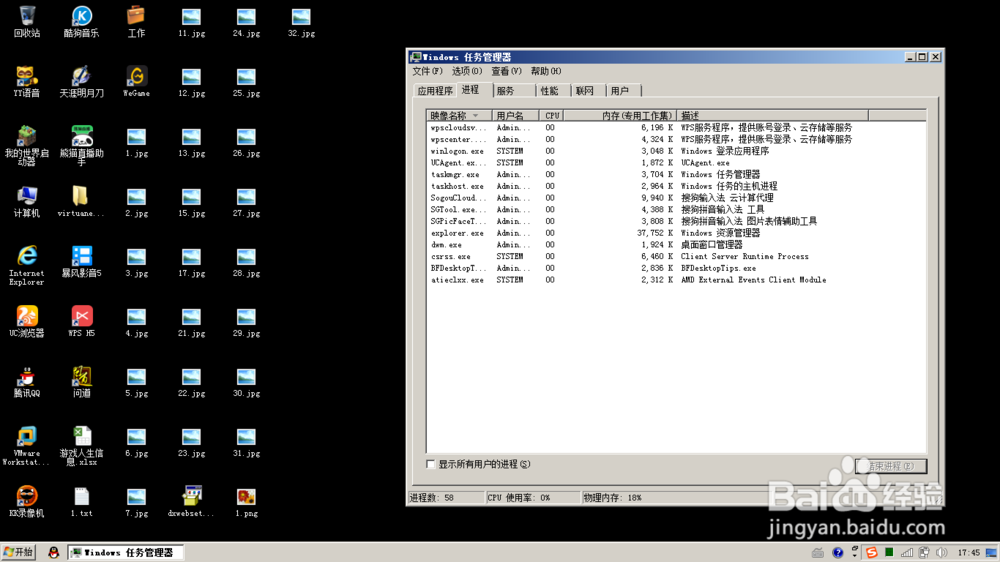Click the taskbar clock showing 17:45

(x=968, y=552)
